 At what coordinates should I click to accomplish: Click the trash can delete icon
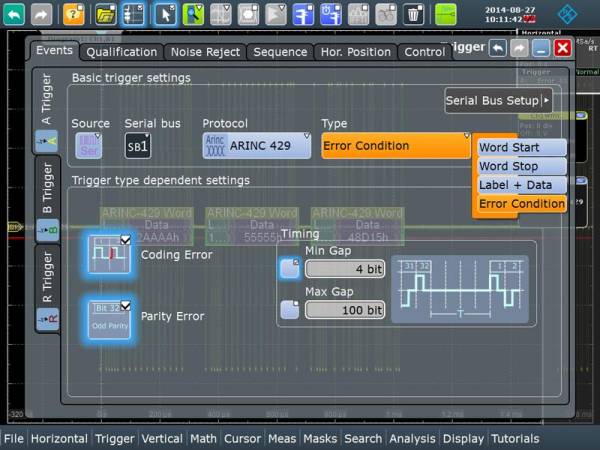click(x=414, y=14)
